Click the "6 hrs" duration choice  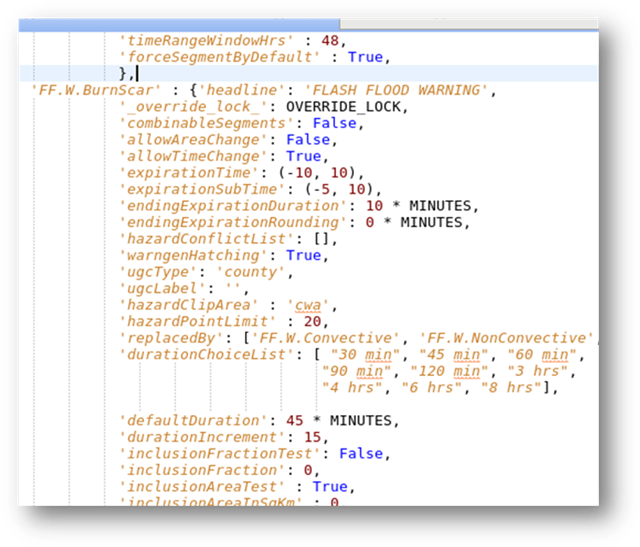coord(431,388)
